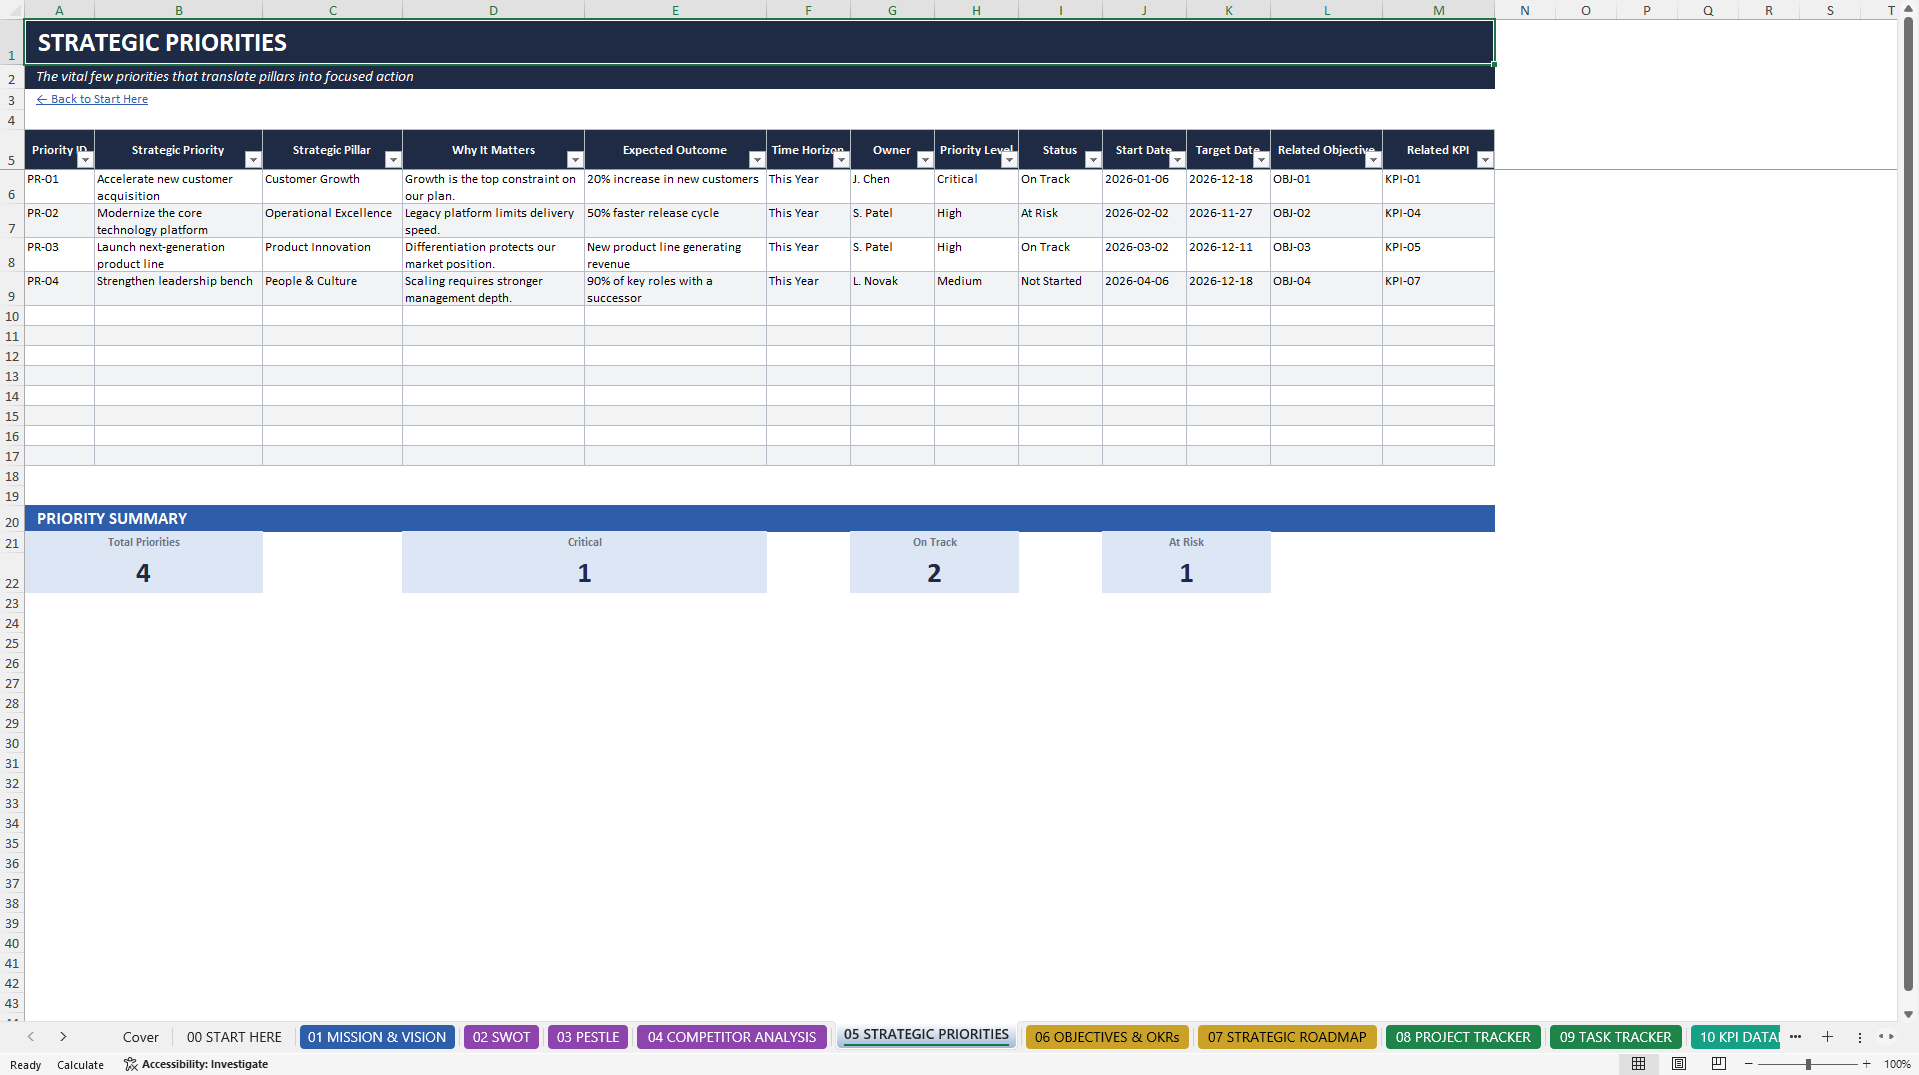The width and height of the screenshot is (1919, 1075).
Task: Open Accessibility: Investigate status item
Action: point(196,1064)
